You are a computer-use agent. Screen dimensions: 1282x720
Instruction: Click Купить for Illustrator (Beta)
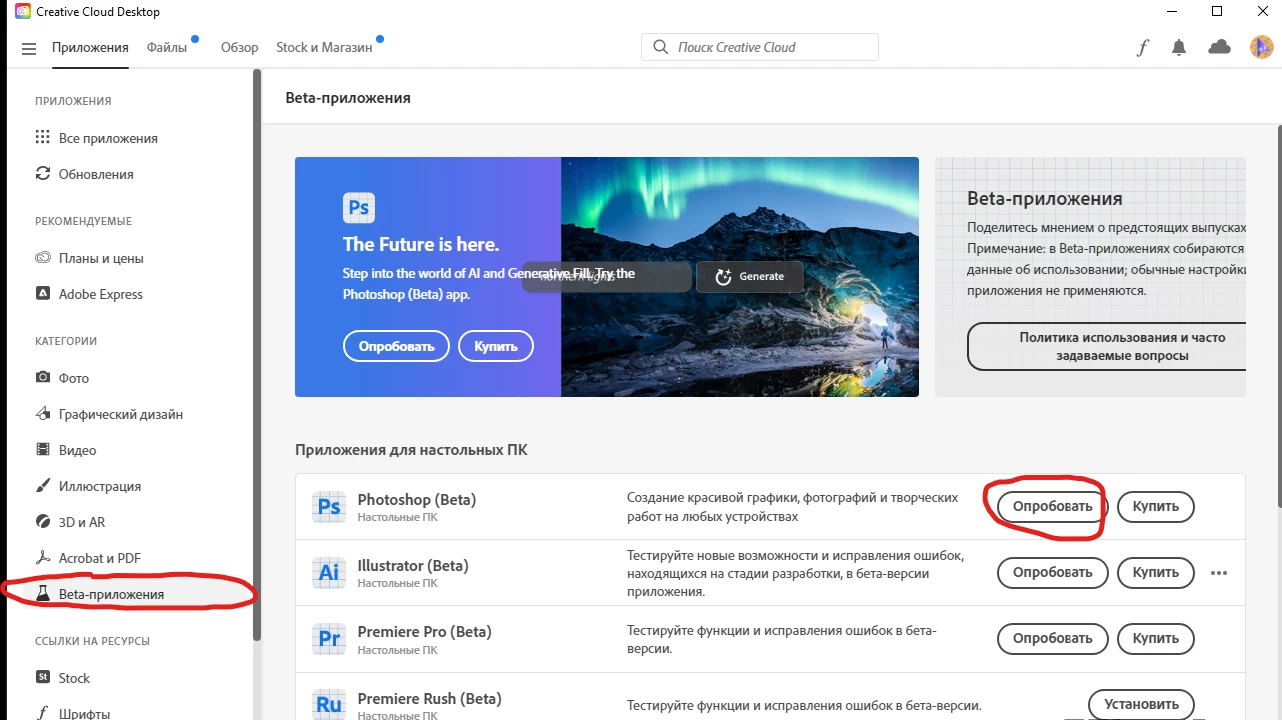click(1156, 573)
